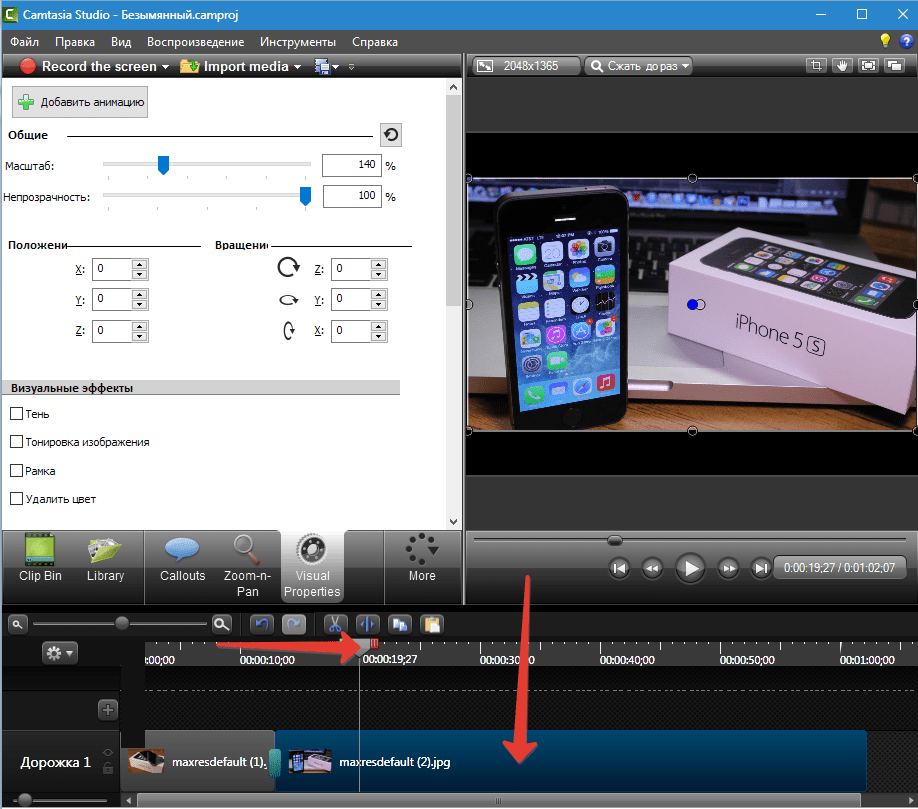Viewport: 918px width, 809px height.
Task: Click the scissors cut icon in timeline toolbar
Action: tap(336, 624)
